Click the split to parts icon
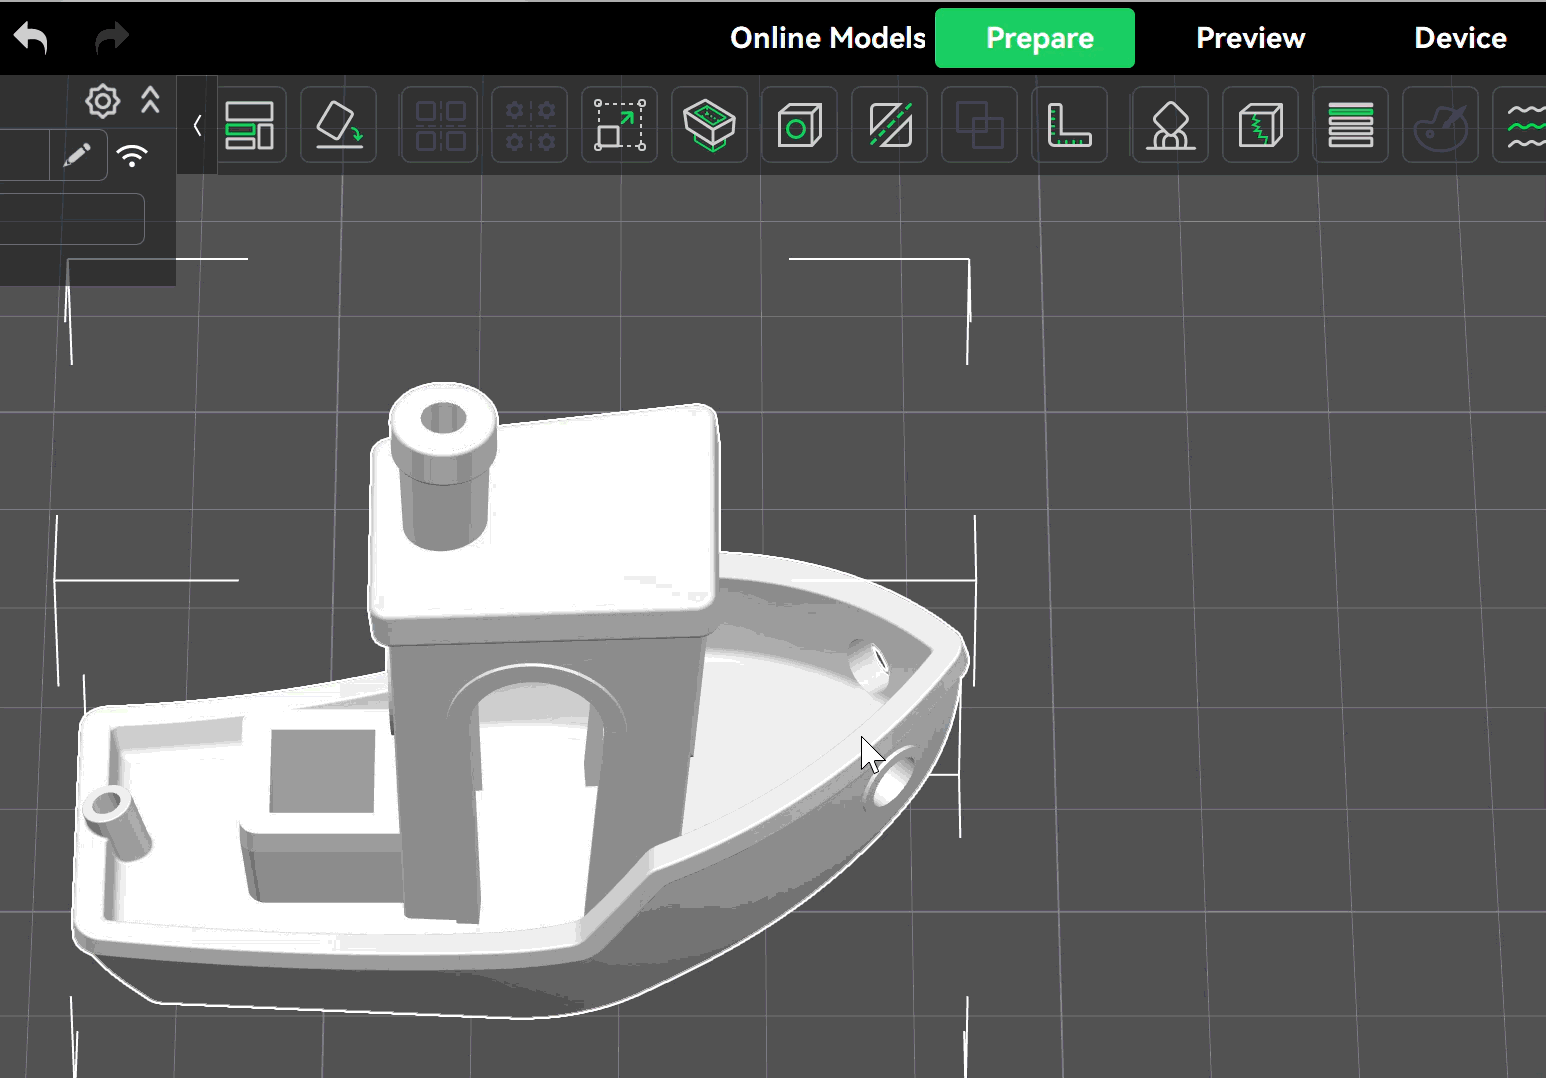 [x=530, y=126]
